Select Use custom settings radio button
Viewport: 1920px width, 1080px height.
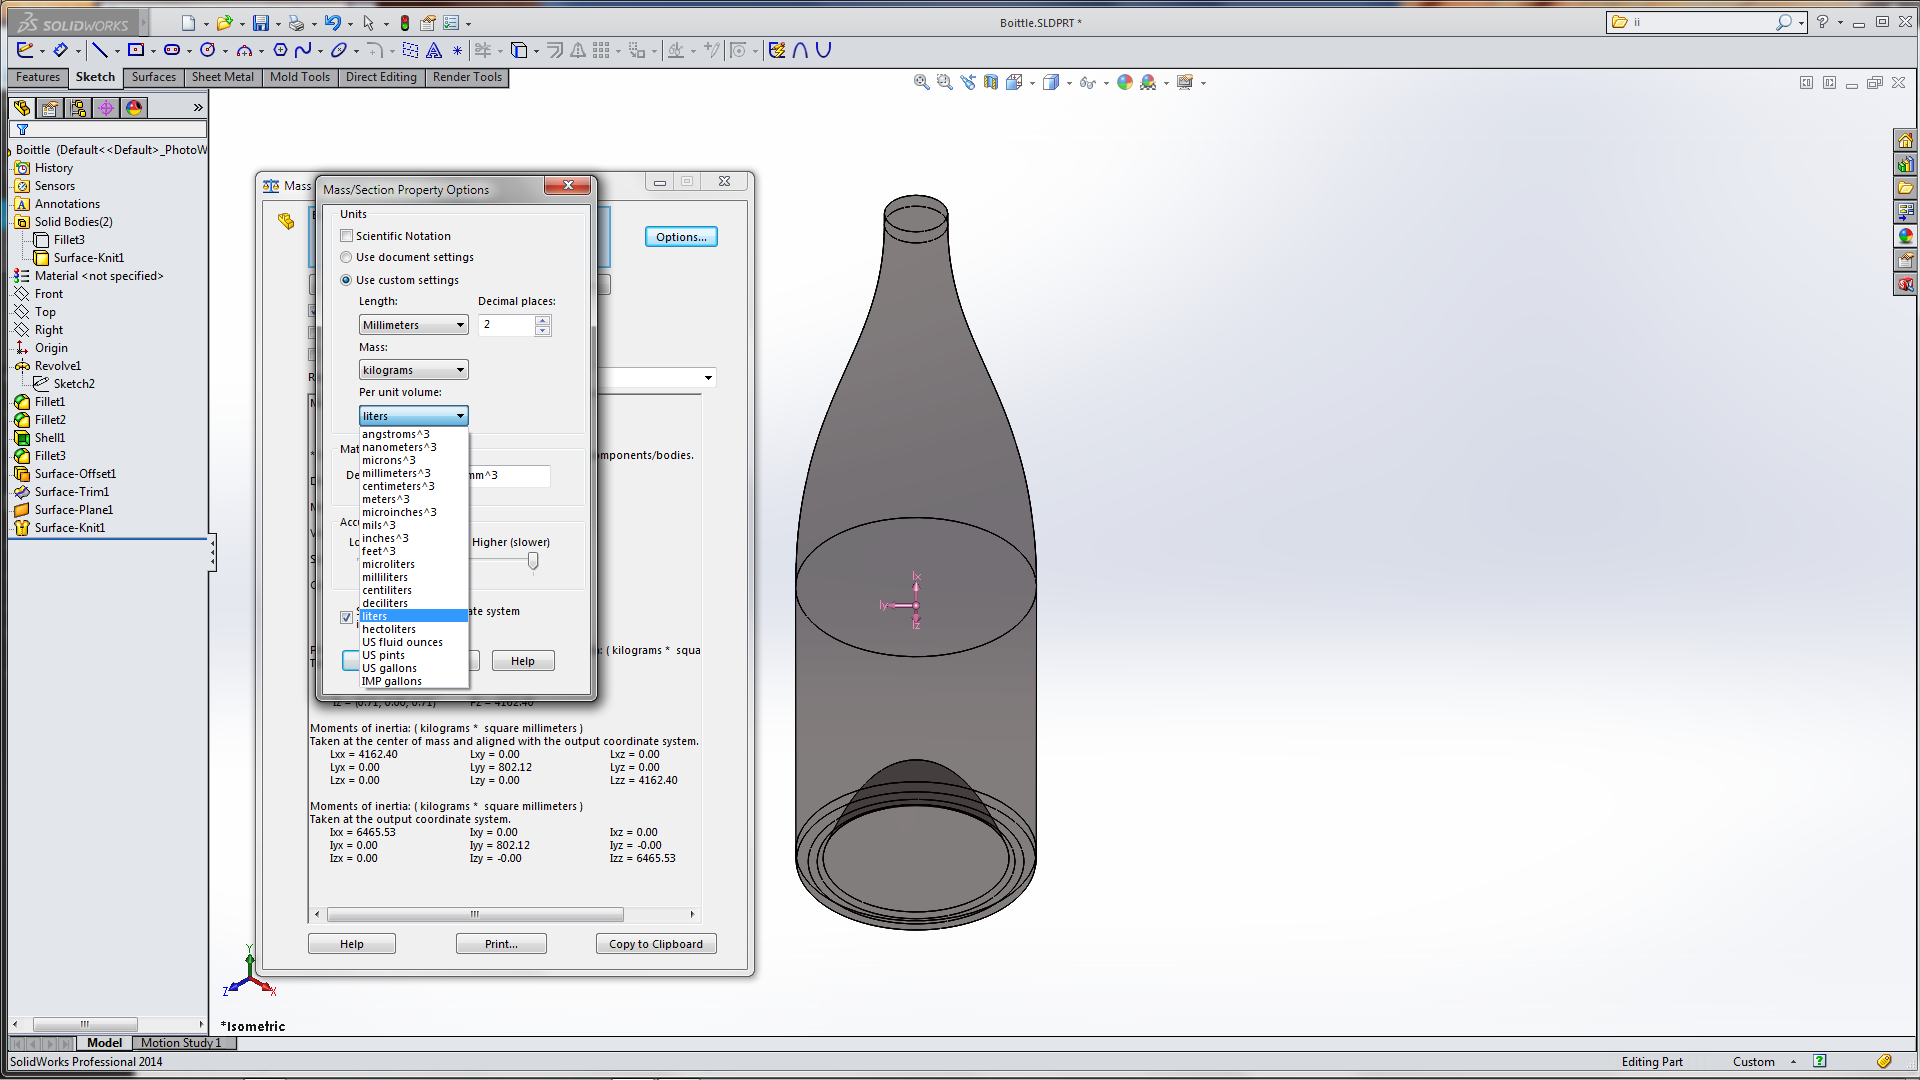click(347, 280)
